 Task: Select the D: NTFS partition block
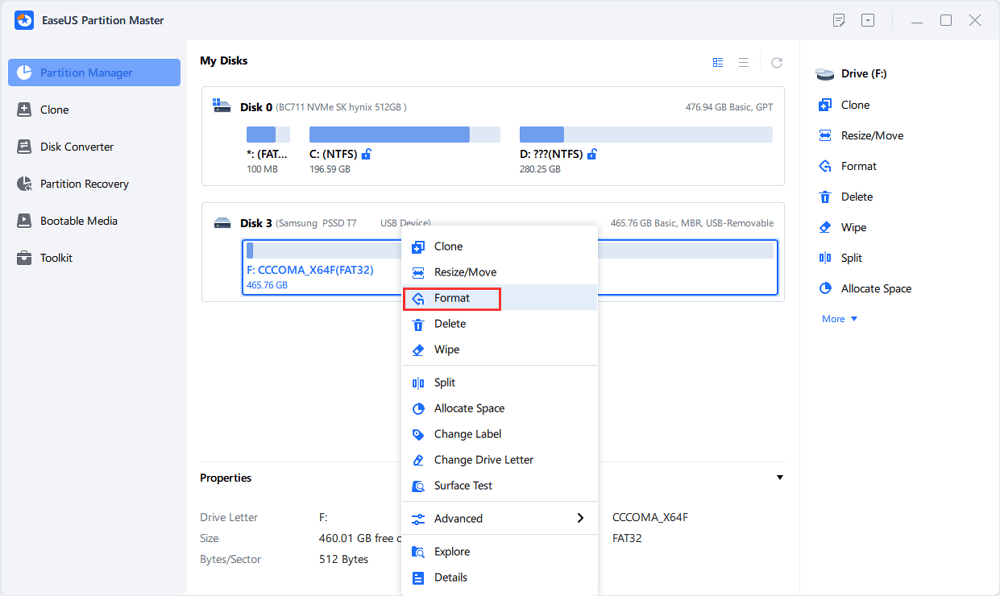click(645, 144)
